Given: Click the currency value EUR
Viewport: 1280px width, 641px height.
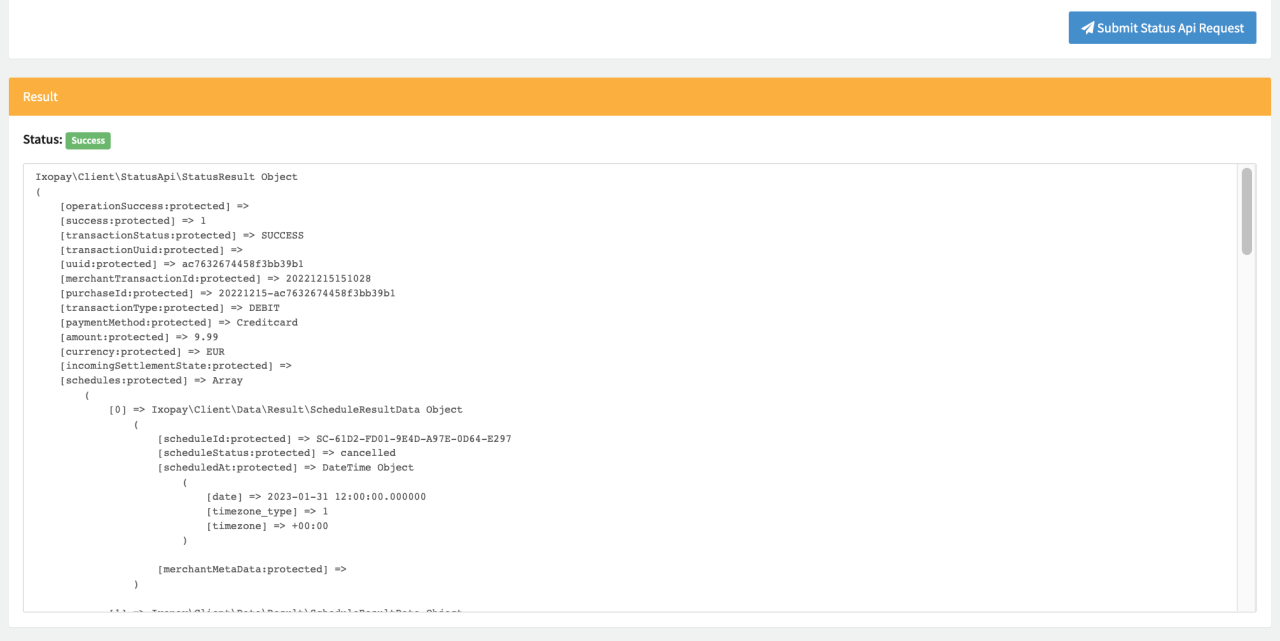Looking at the screenshot, I should click(215, 352).
